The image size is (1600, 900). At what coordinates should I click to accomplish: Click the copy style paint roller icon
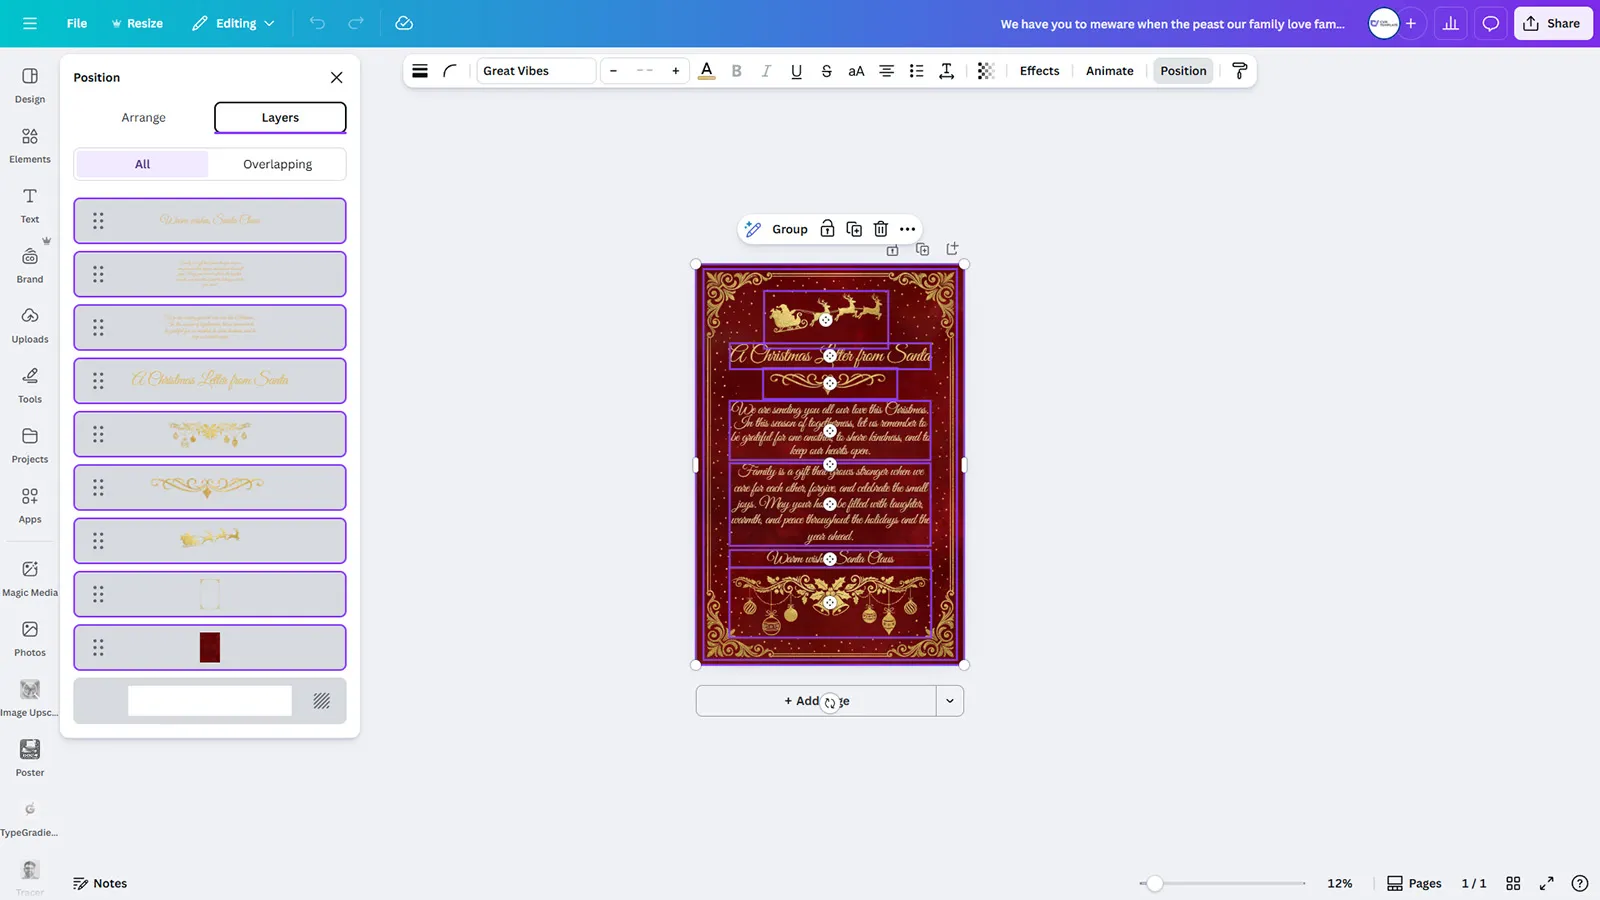pyautogui.click(x=1239, y=71)
